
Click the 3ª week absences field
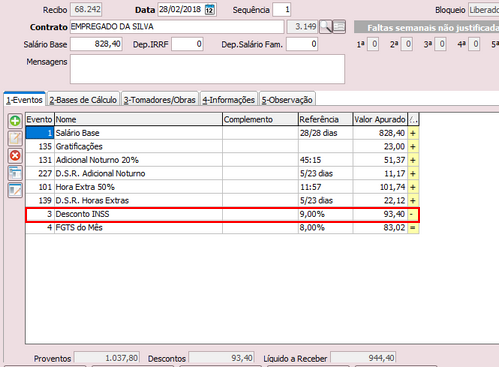(x=441, y=44)
